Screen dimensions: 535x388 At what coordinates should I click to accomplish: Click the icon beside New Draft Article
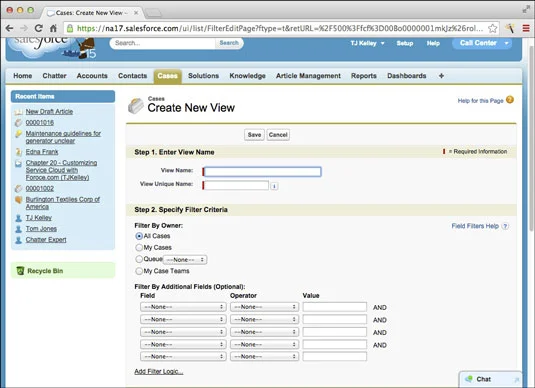click(x=18, y=112)
